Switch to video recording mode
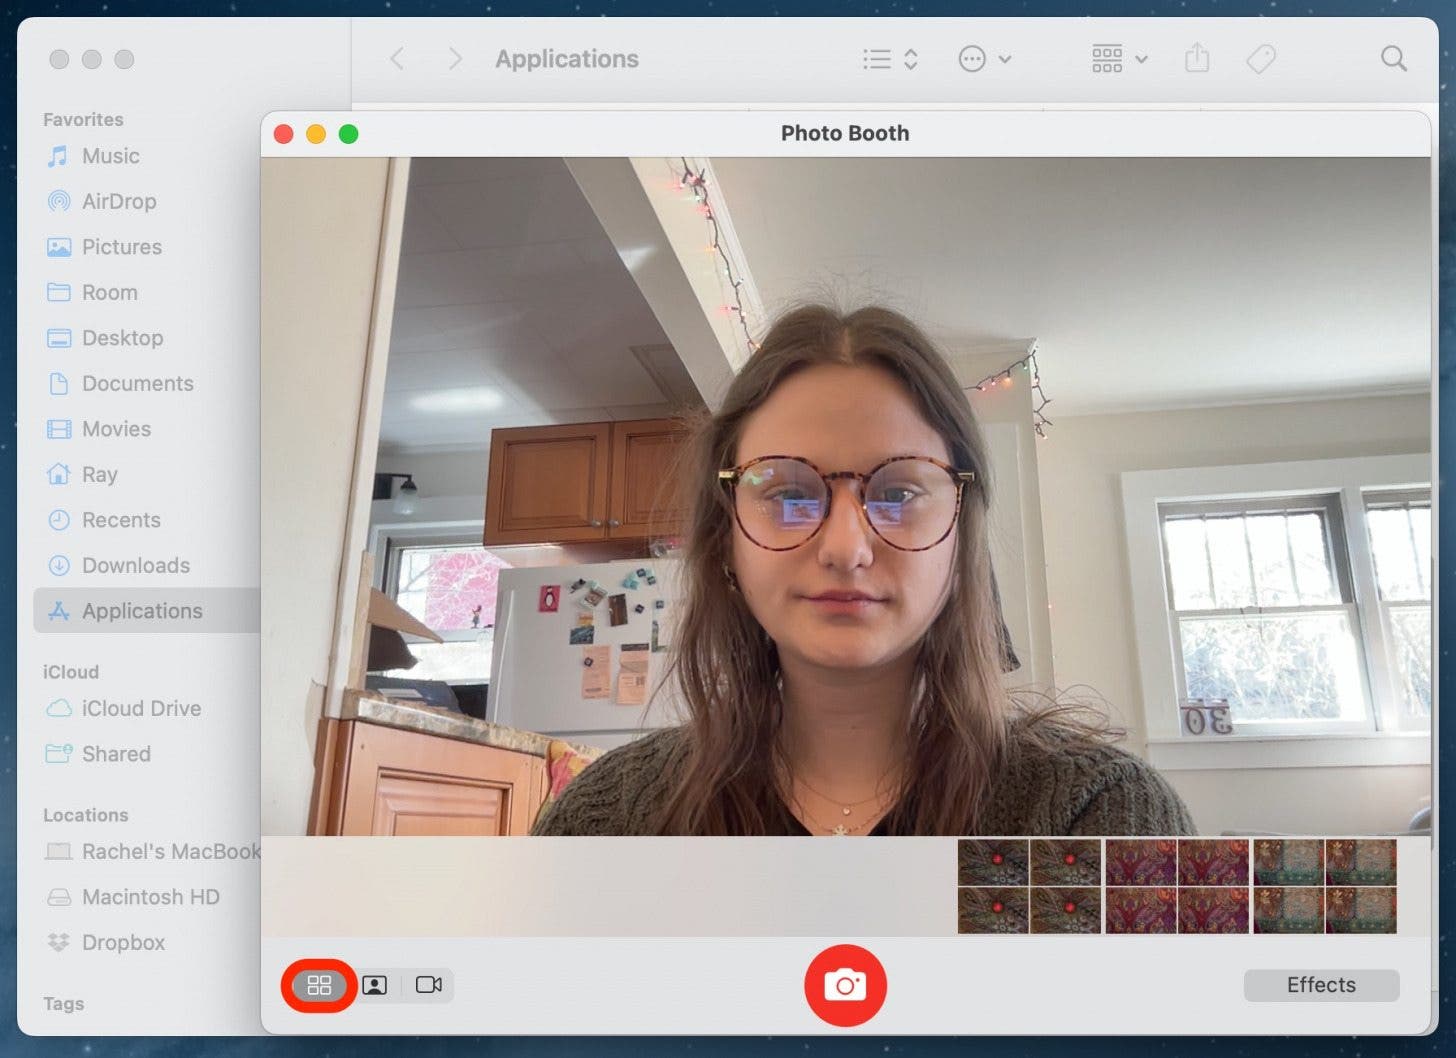Viewport: 1456px width, 1058px height. [429, 985]
